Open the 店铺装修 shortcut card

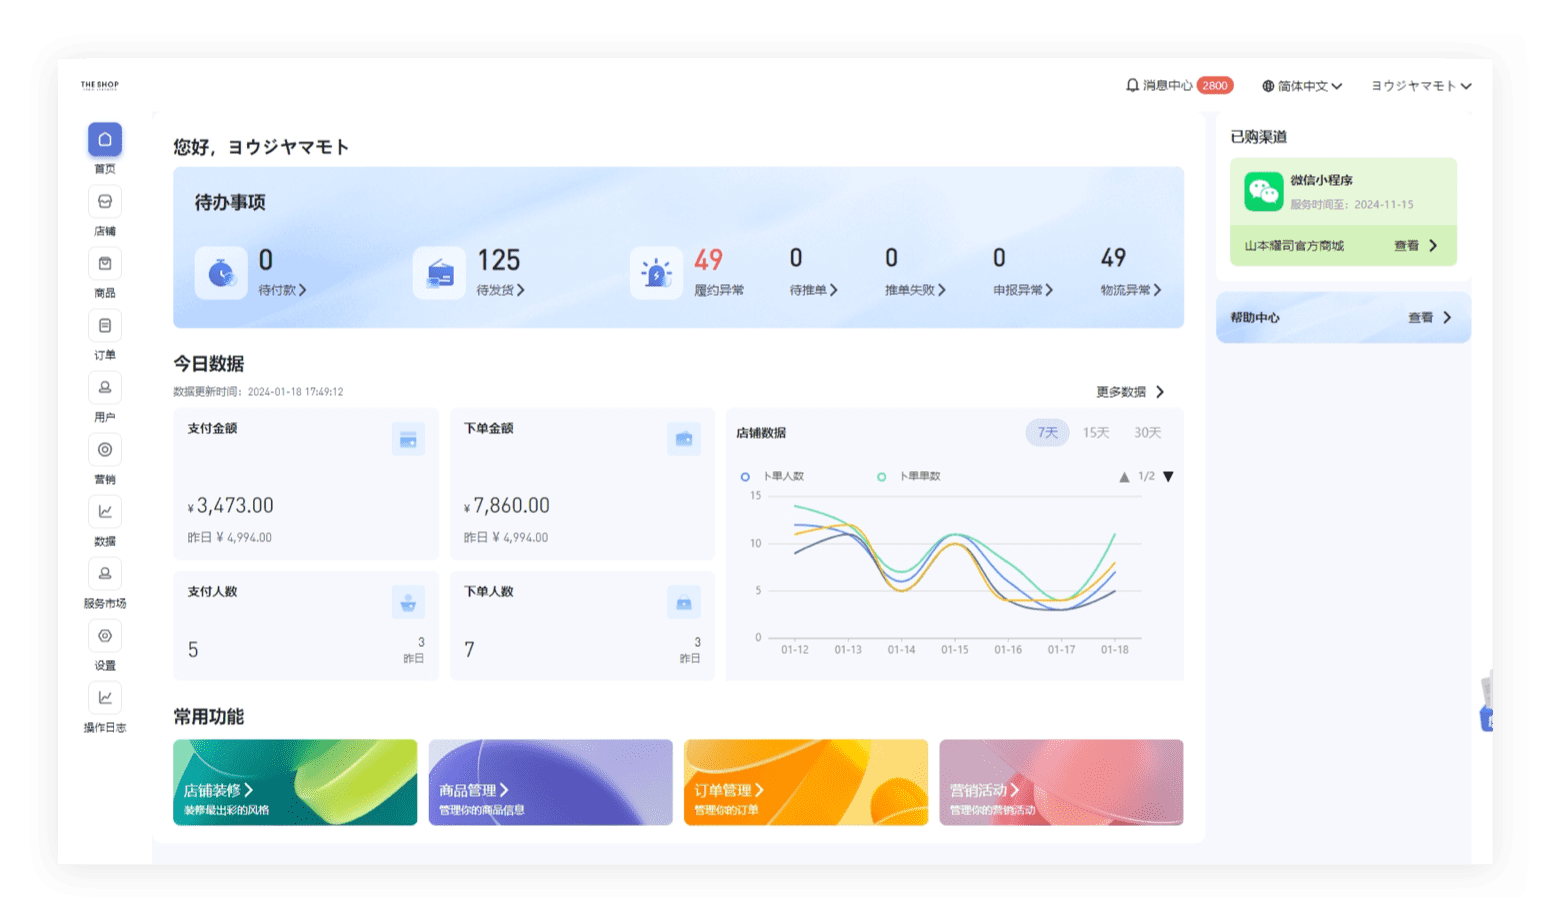coord(294,782)
